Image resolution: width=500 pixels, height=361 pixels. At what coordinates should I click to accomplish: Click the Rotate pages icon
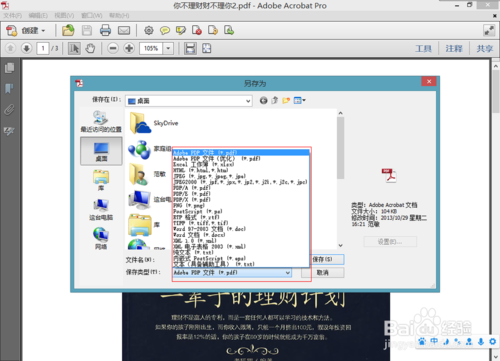pos(213,31)
